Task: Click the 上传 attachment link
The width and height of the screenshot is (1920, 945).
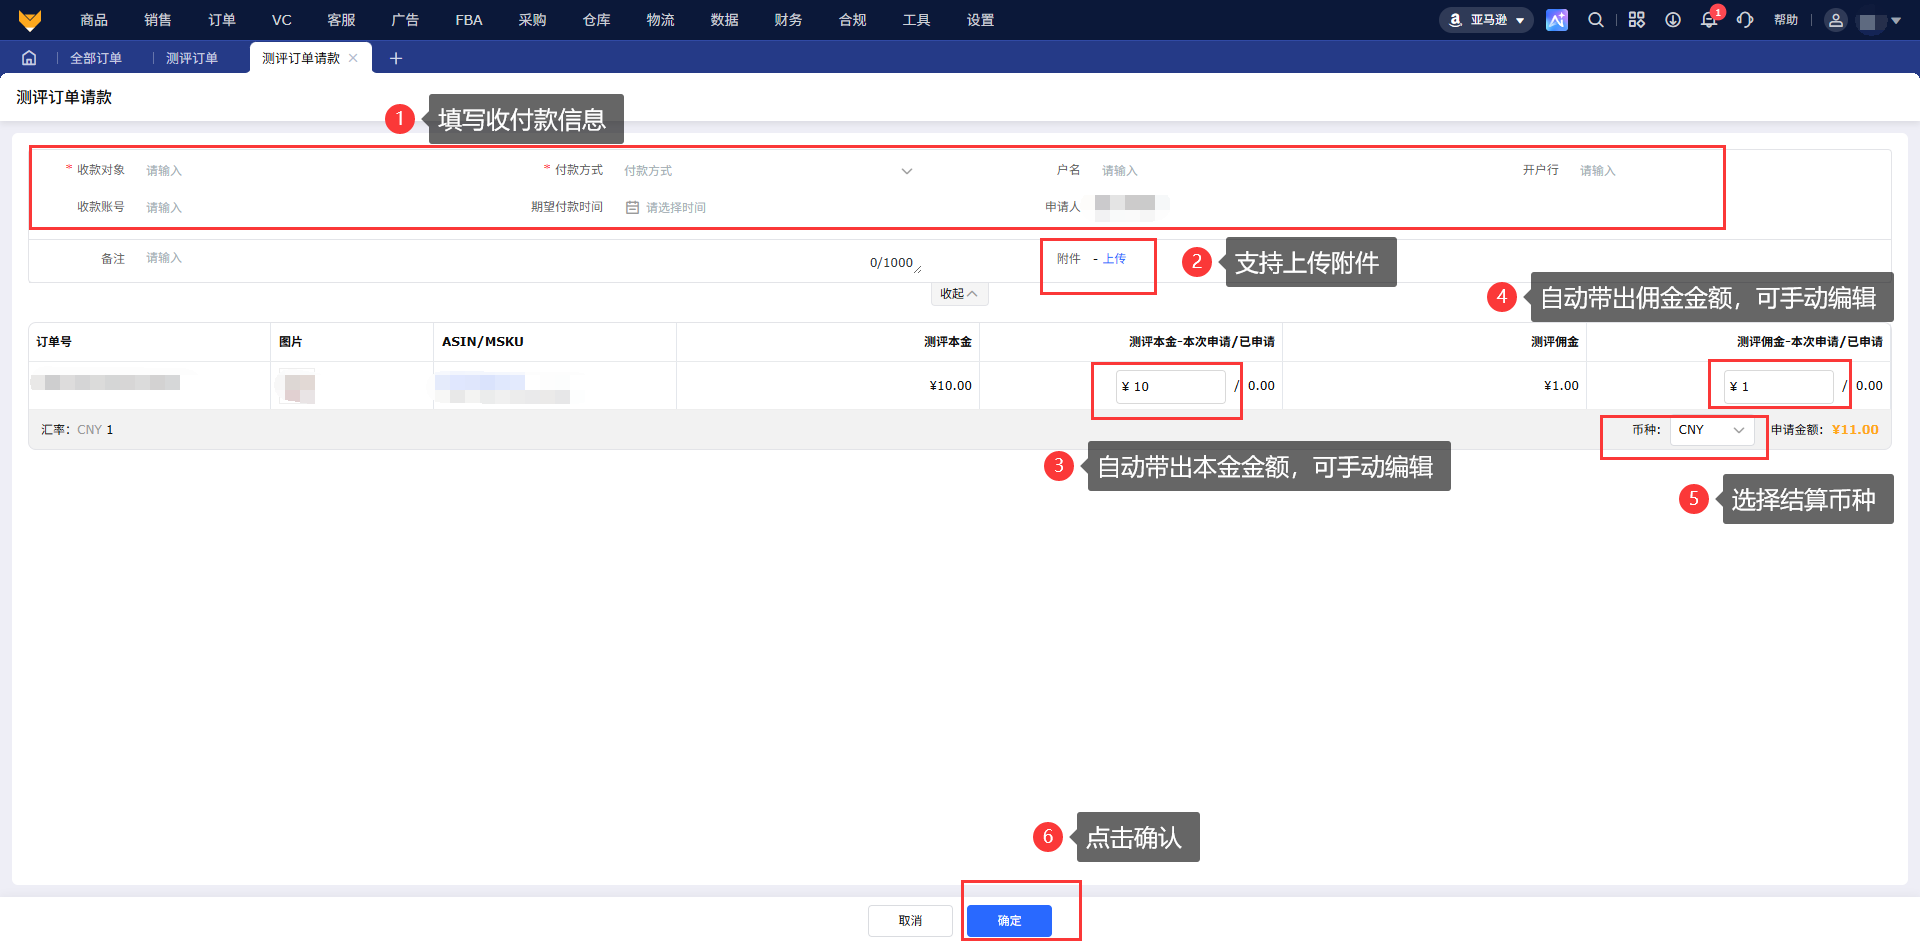Action: pos(1114,259)
